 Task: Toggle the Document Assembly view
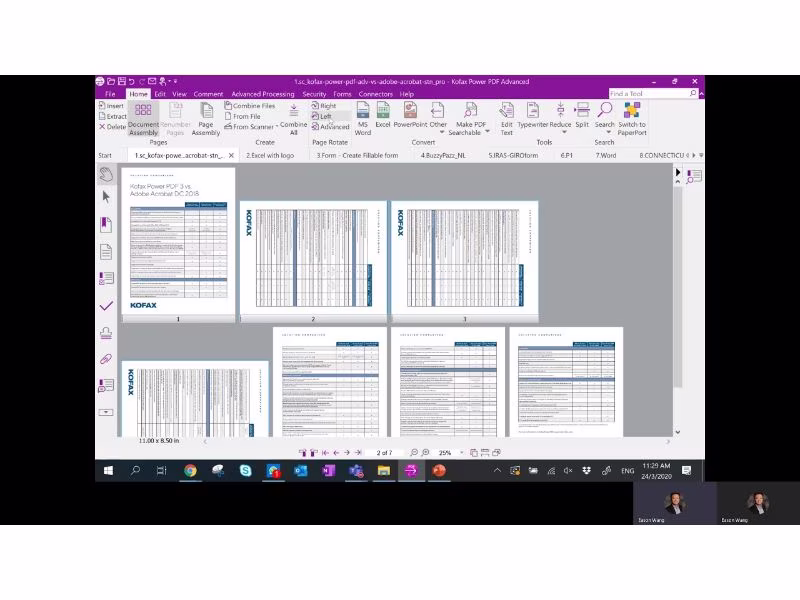pos(143,119)
